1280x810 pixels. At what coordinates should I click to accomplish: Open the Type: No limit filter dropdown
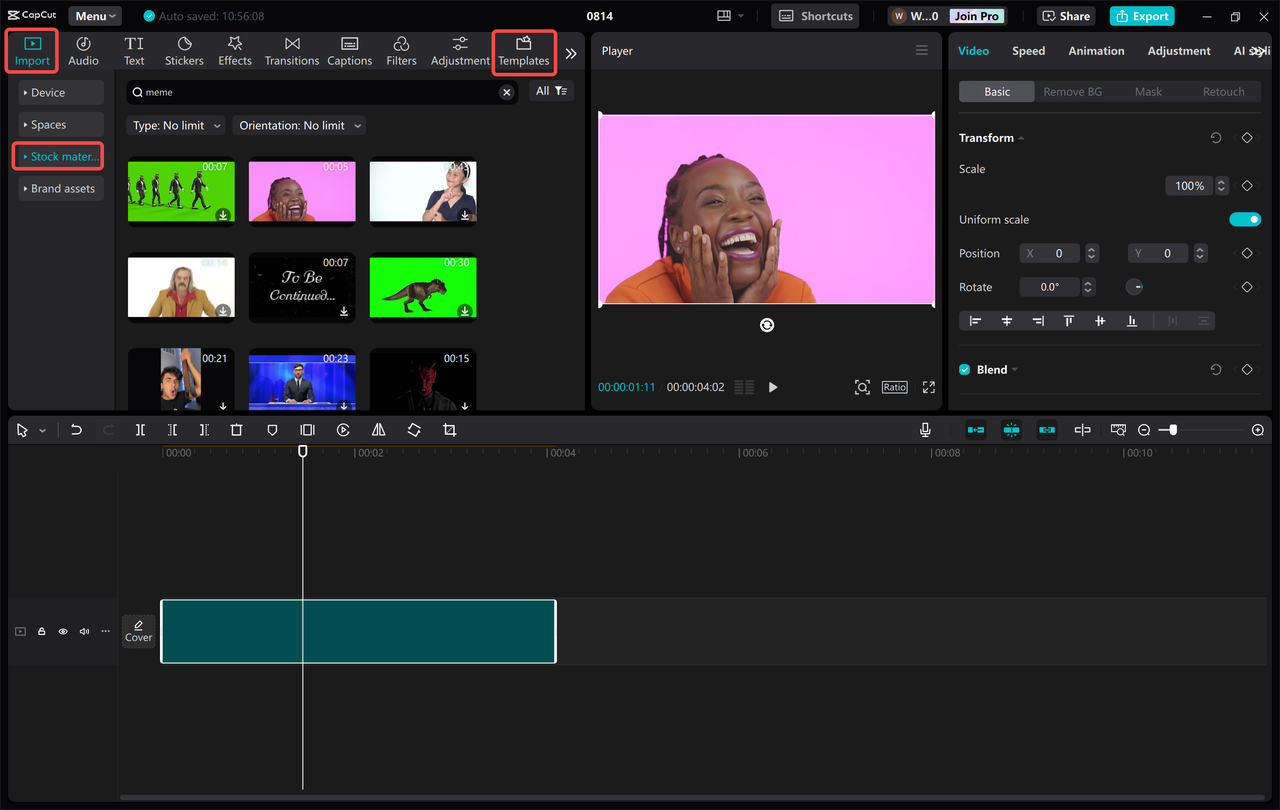[175, 125]
